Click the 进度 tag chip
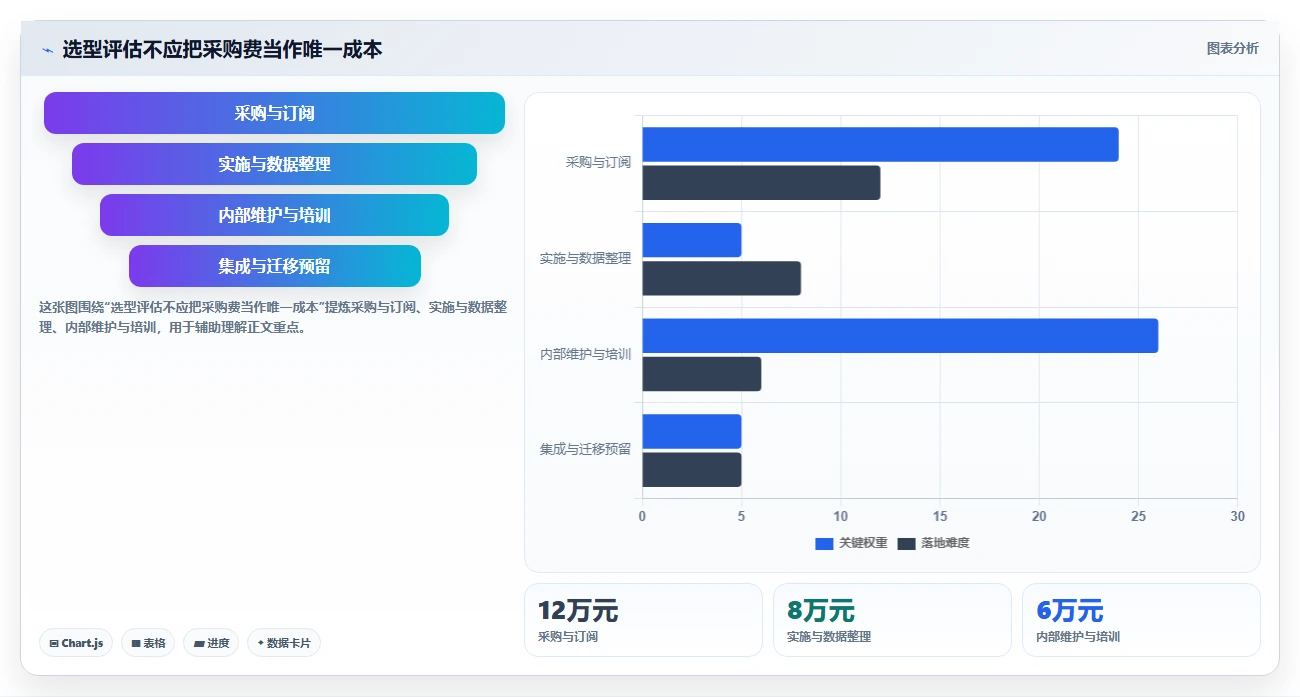 click(211, 643)
